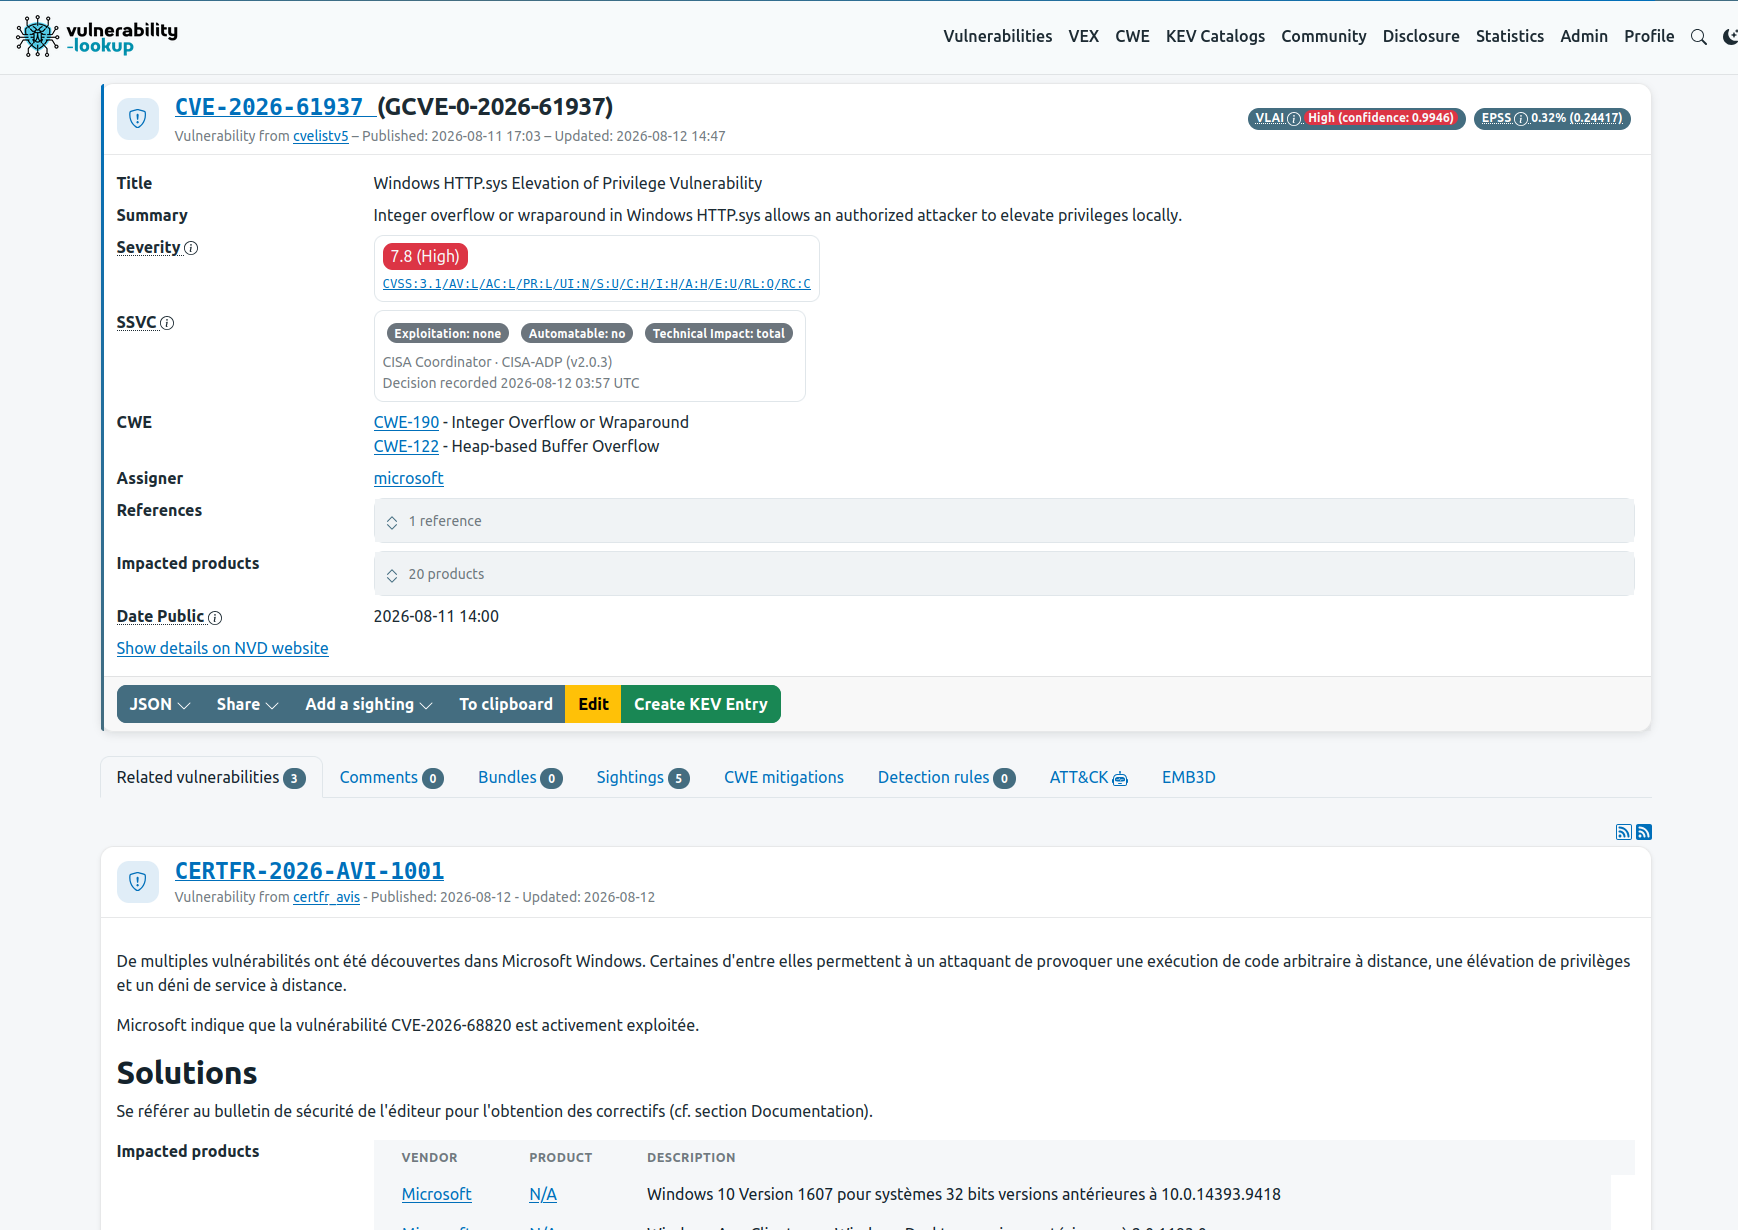The width and height of the screenshot is (1738, 1230).
Task: Open the search magnifier icon
Action: coord(1698,37)
